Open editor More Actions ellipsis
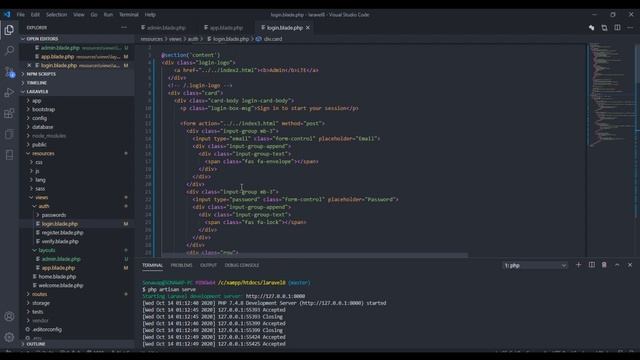This screenshot has height=360, width=640. click(x=630, y=28)
